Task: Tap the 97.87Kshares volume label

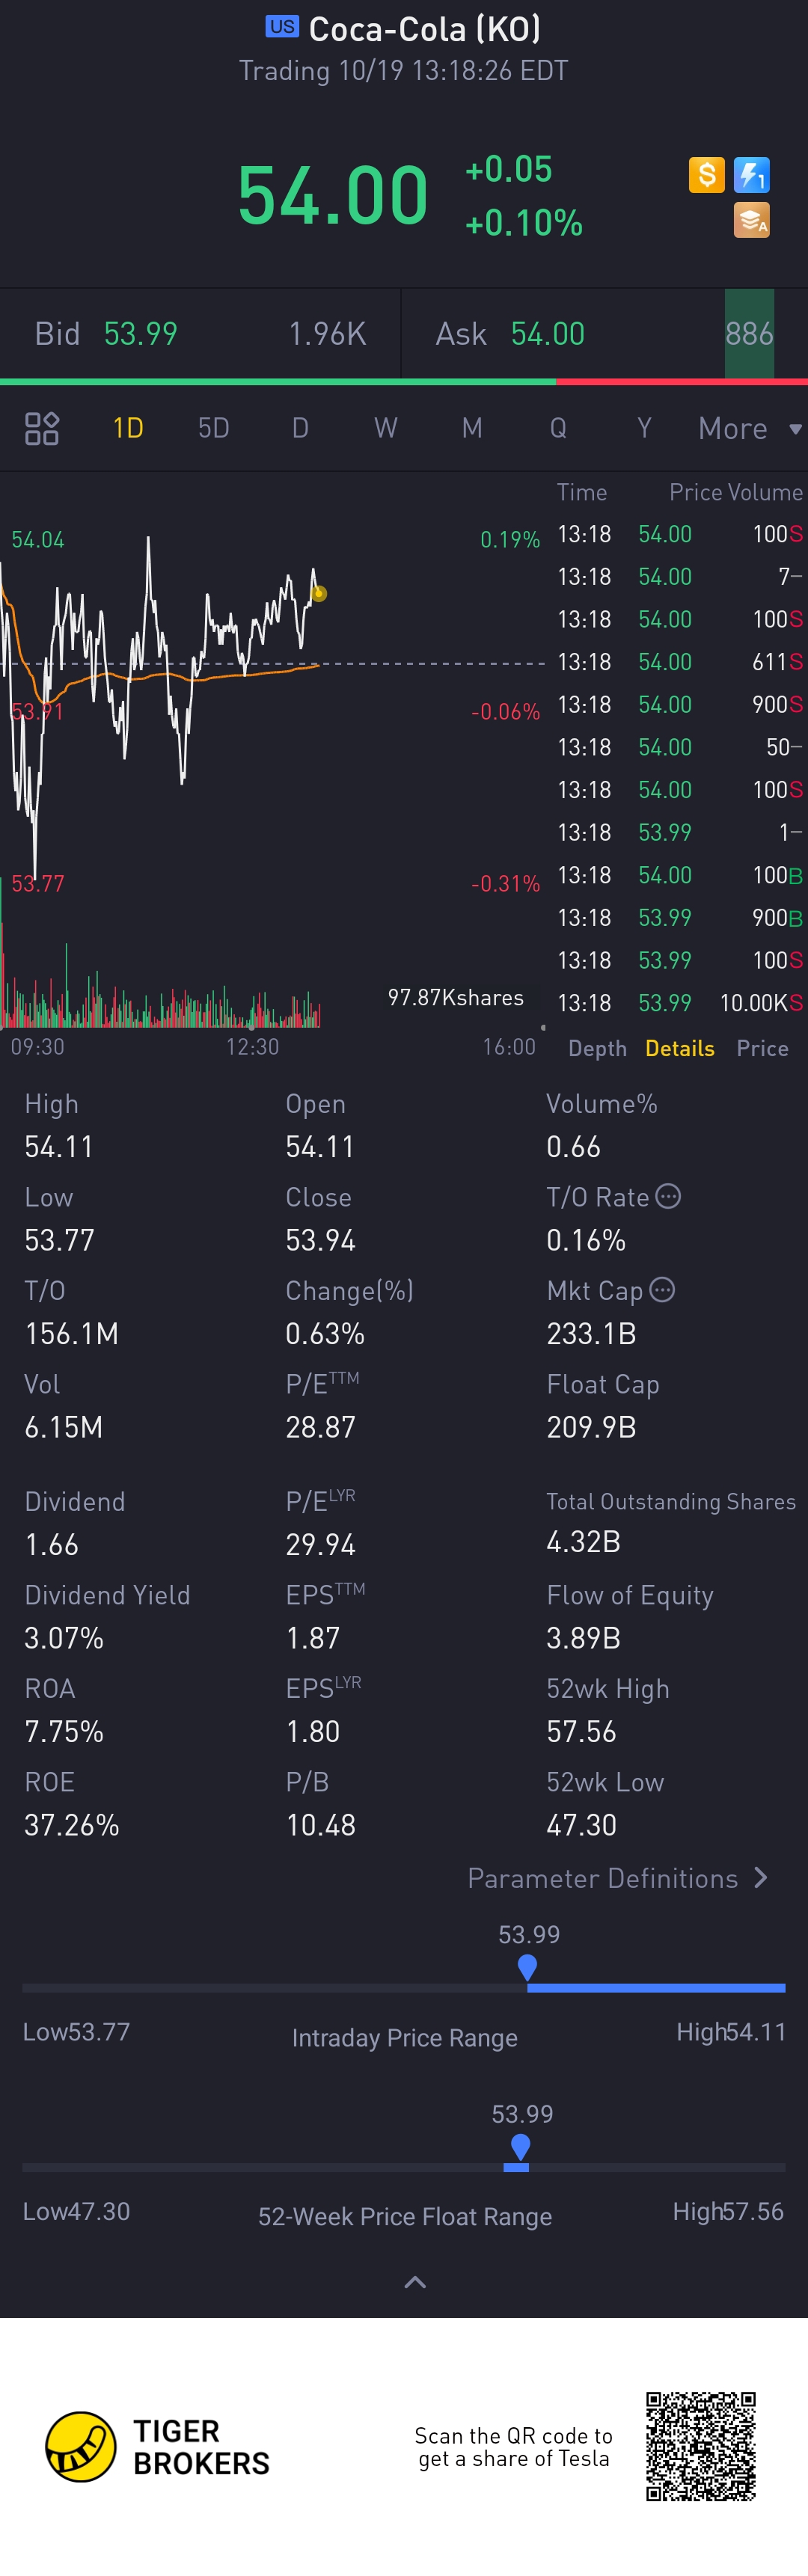Action: pos(455,997)
